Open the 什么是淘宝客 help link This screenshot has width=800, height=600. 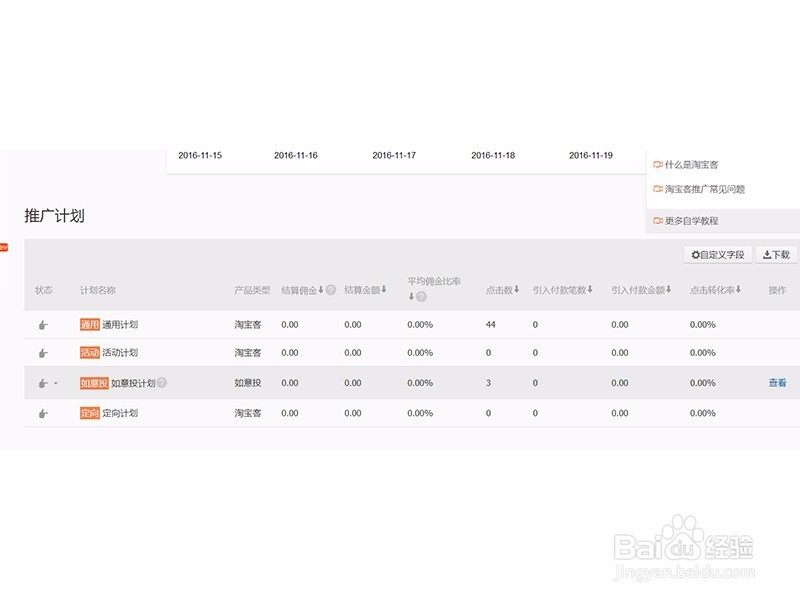tap(690, 164)
